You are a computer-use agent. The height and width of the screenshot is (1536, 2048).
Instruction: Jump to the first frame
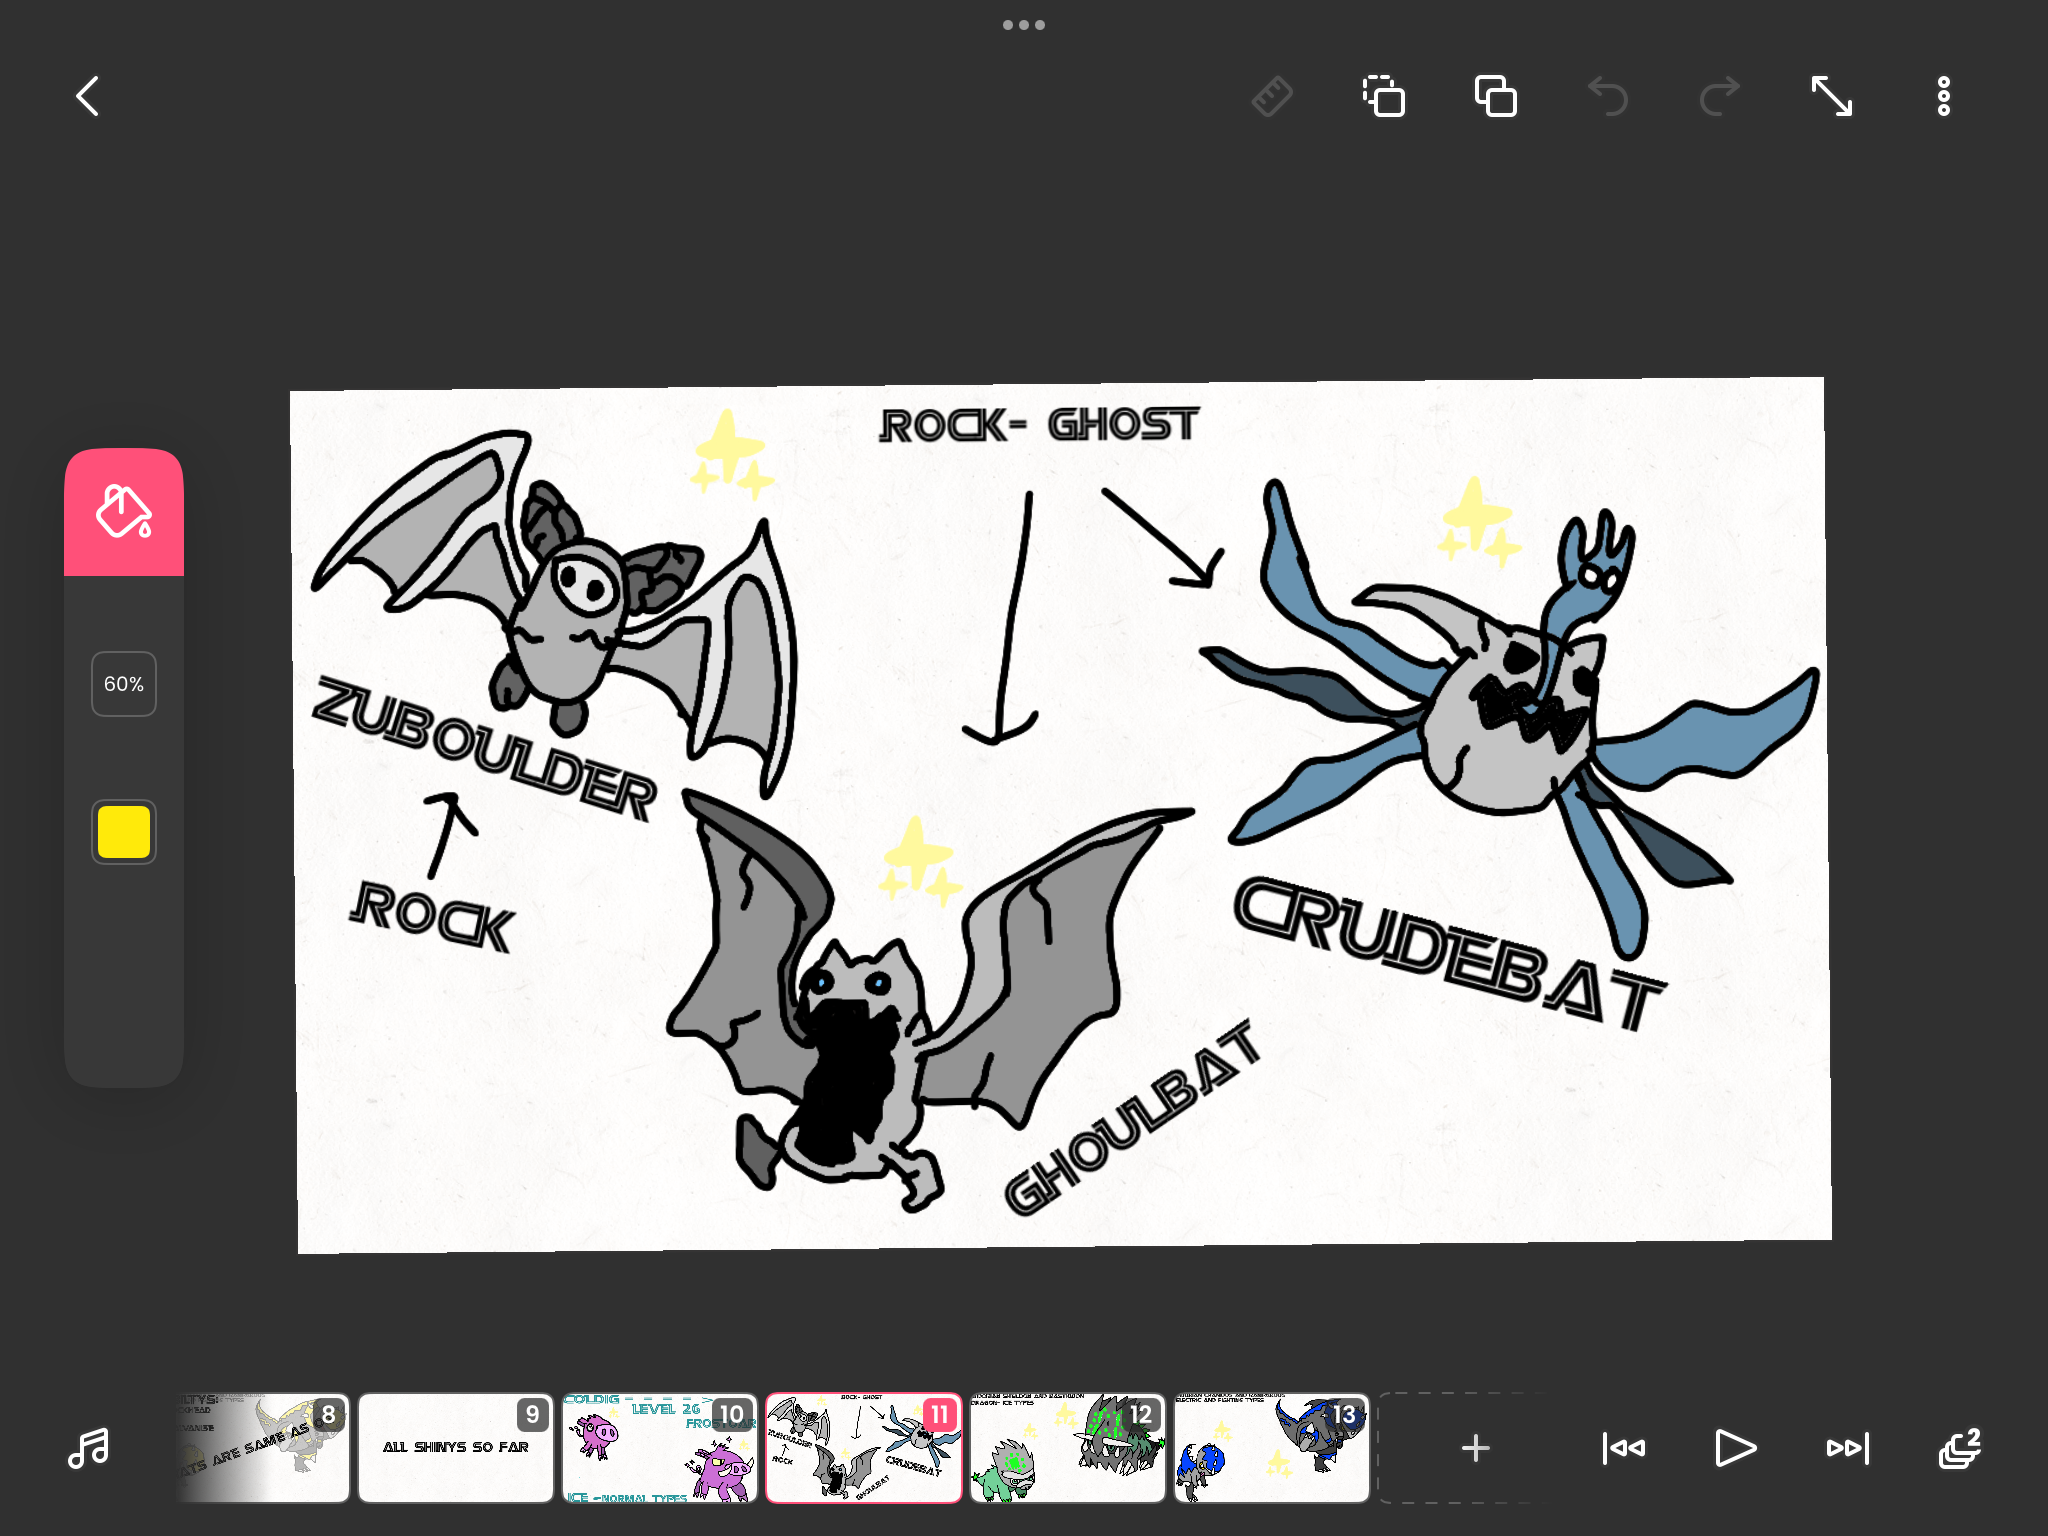[x=1624, y=1448]
